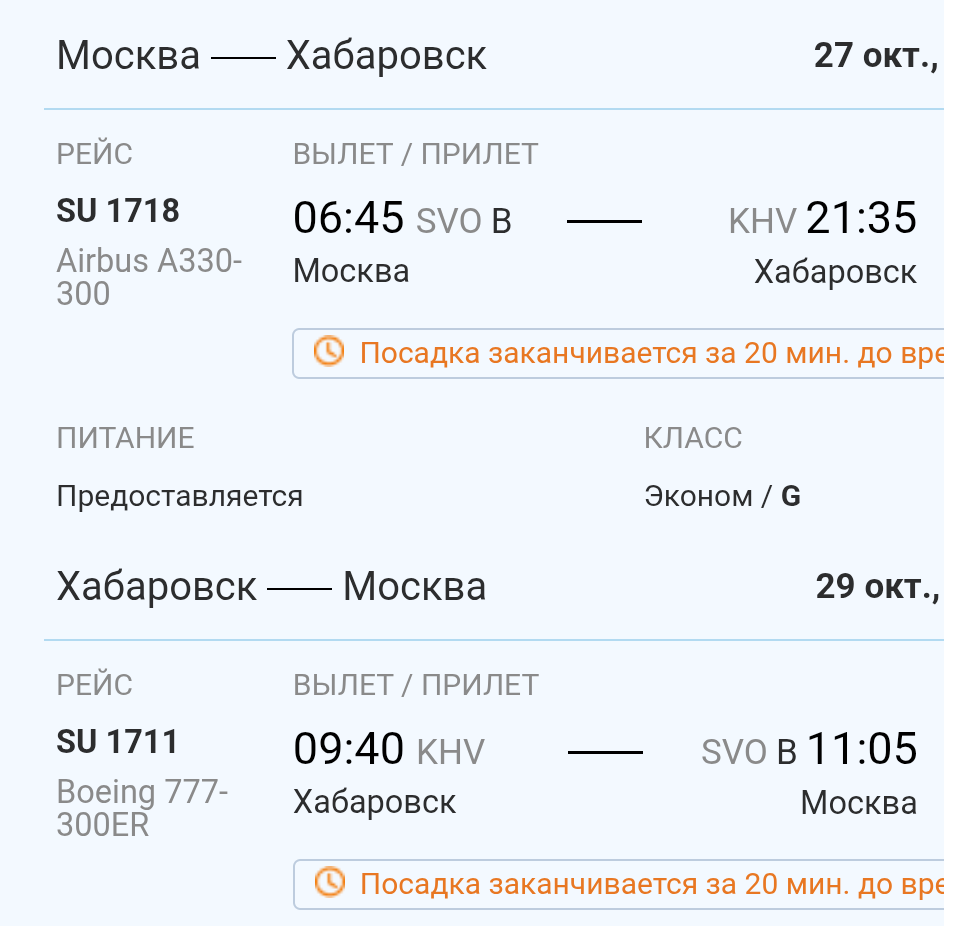Click the Эконом / G class value

coord(722,496)
